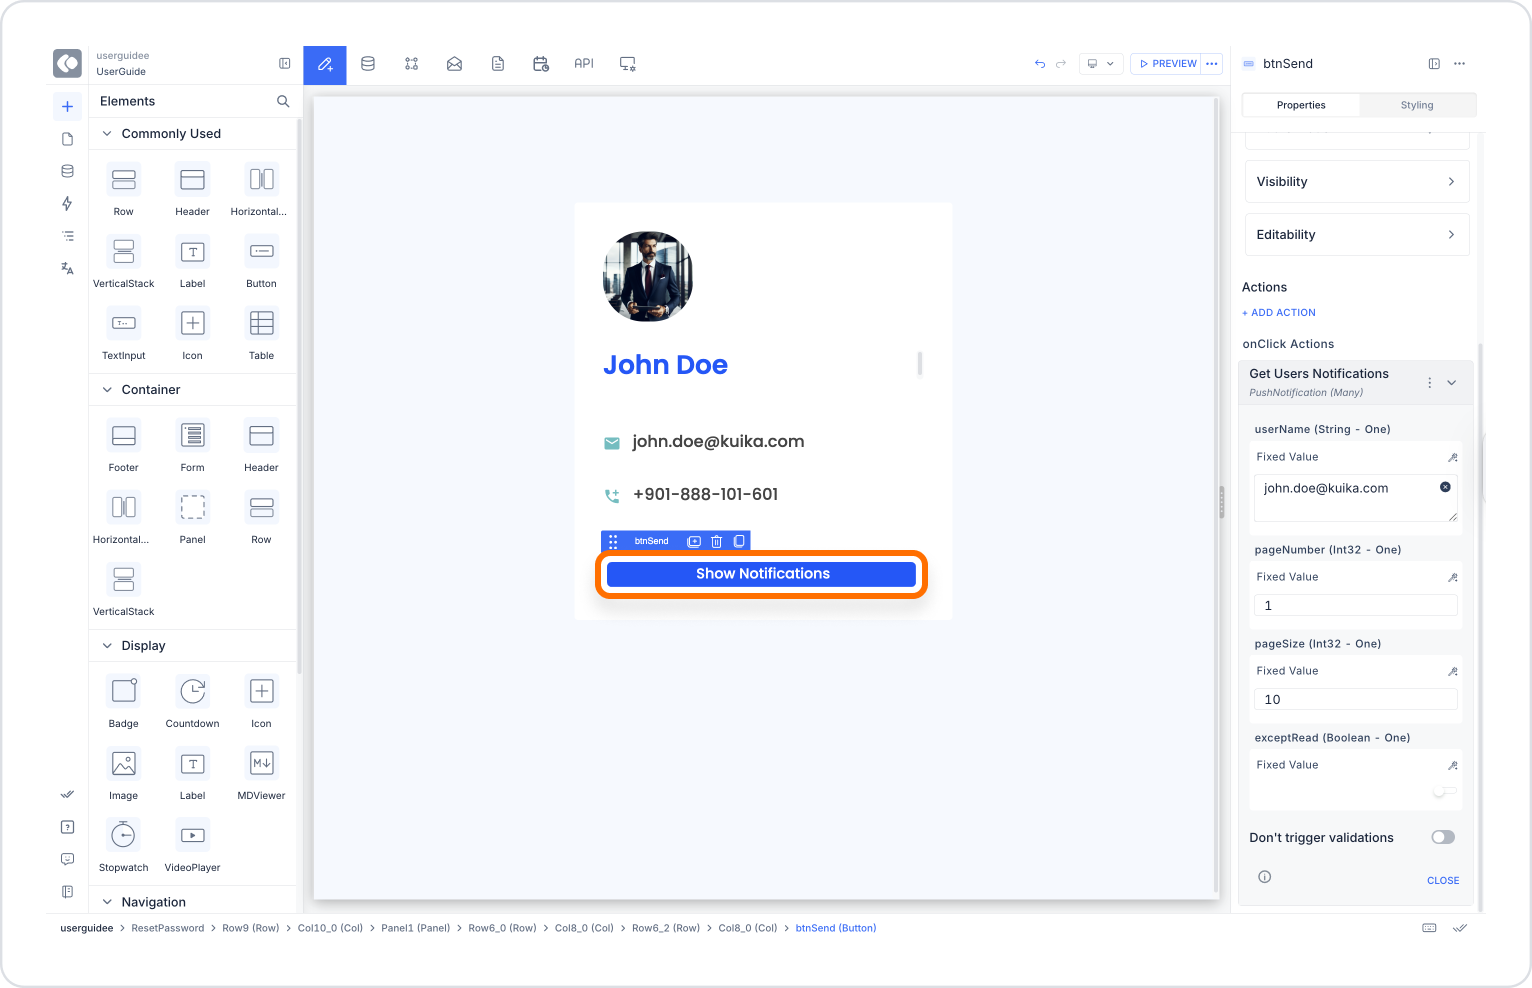Open the monitor settings icon in top toolbar

point(628,64)
